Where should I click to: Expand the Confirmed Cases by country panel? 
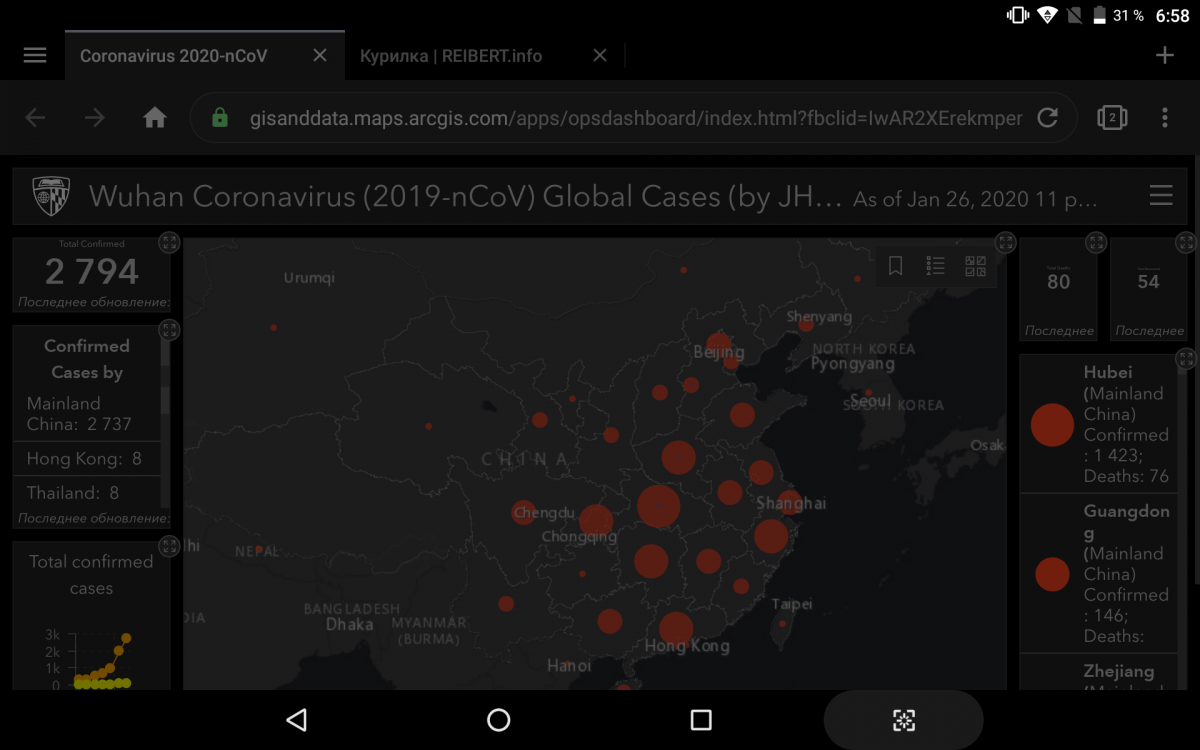click(170, 330)
